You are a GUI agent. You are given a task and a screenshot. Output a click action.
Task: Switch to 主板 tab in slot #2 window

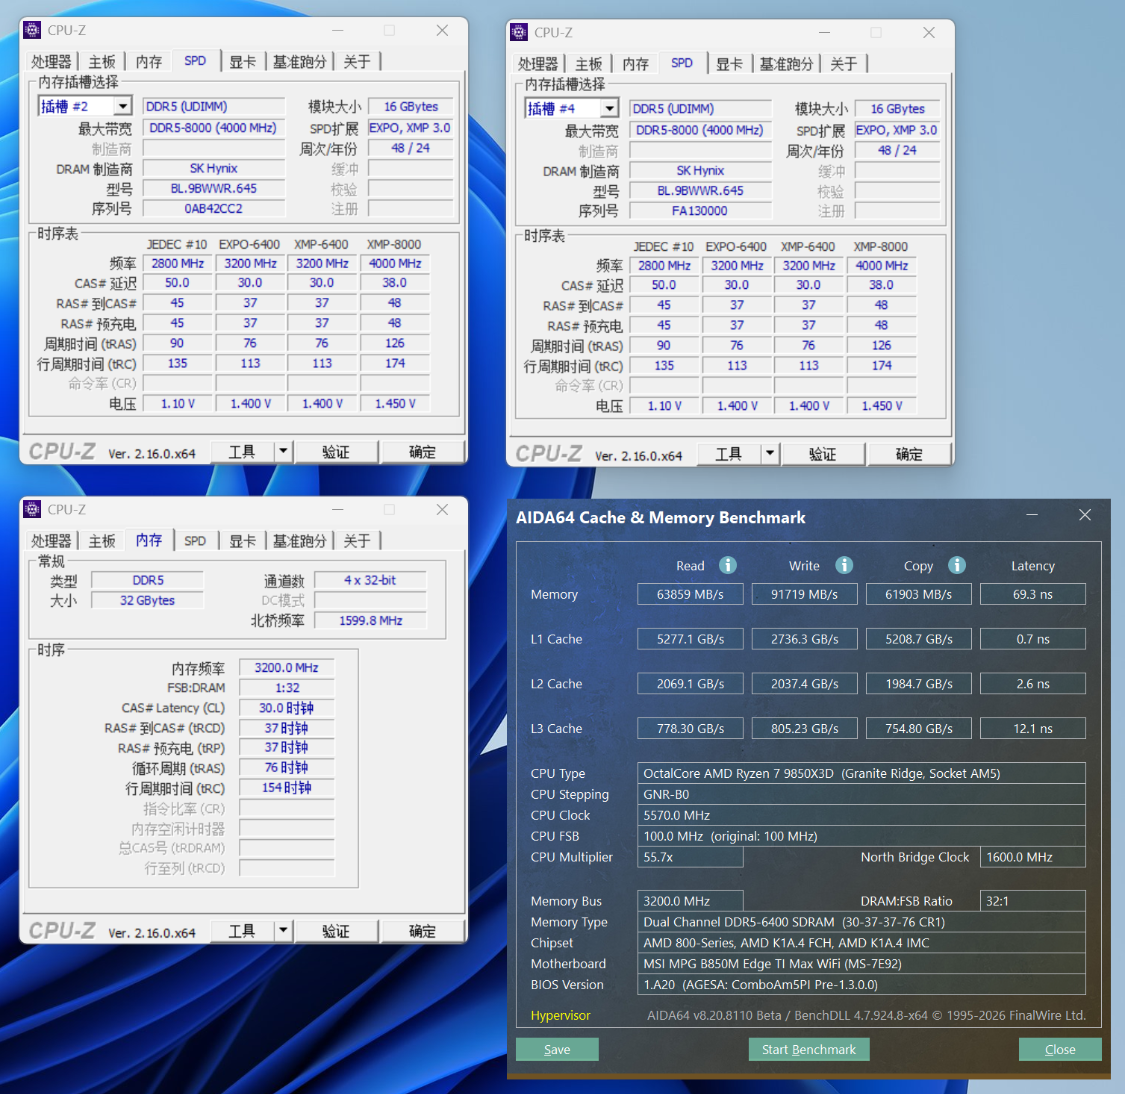pos(102,62)
